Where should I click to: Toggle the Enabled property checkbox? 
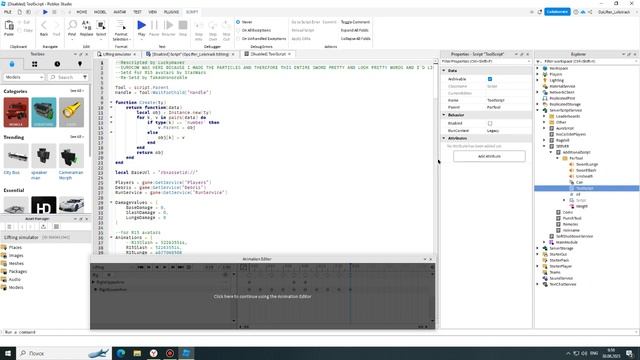pos(490,123)
